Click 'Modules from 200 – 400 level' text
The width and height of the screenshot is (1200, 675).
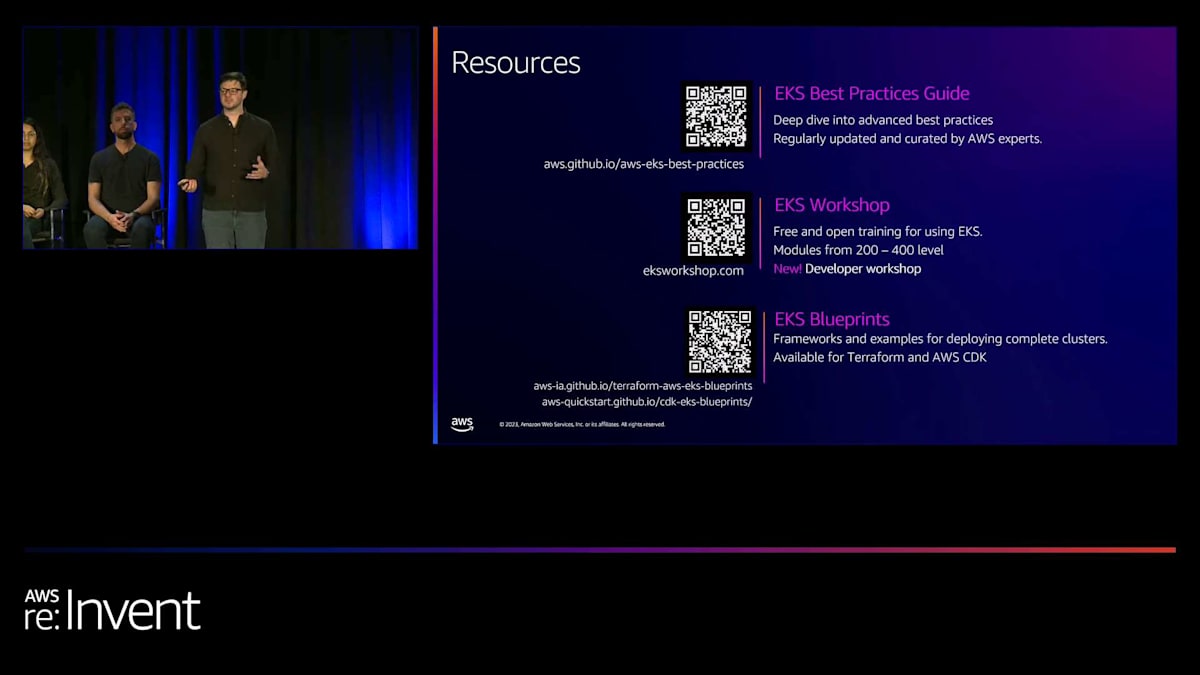click(859, 250)
